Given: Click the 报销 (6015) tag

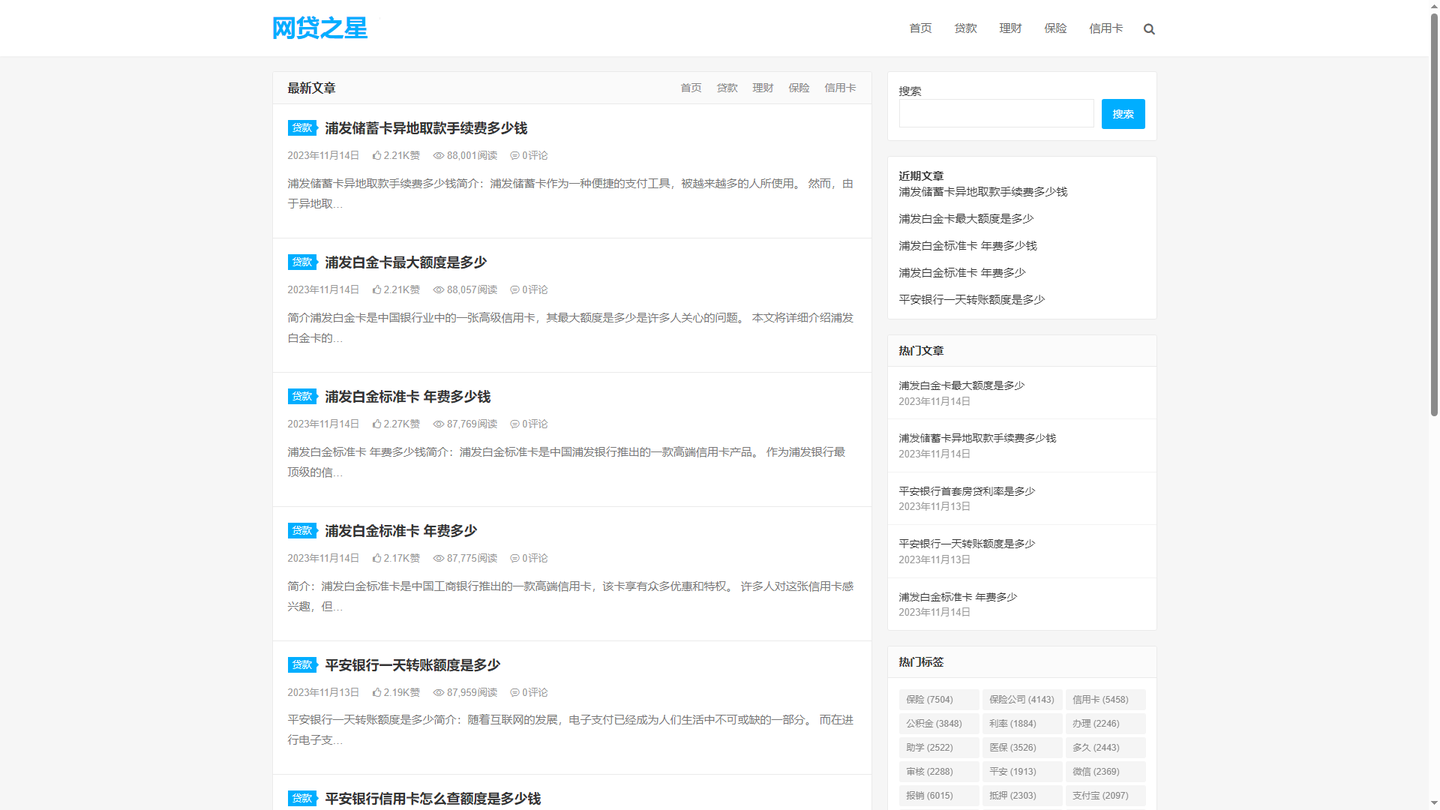Looking at the screenshot, I should [938, 796].
